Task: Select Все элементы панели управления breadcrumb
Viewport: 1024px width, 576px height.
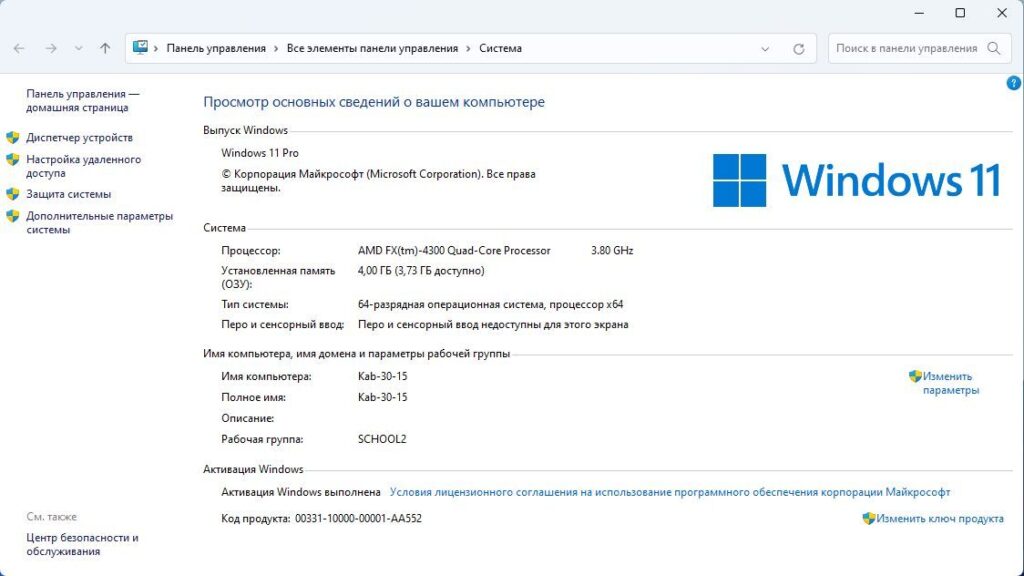Action: coord(372,48)
